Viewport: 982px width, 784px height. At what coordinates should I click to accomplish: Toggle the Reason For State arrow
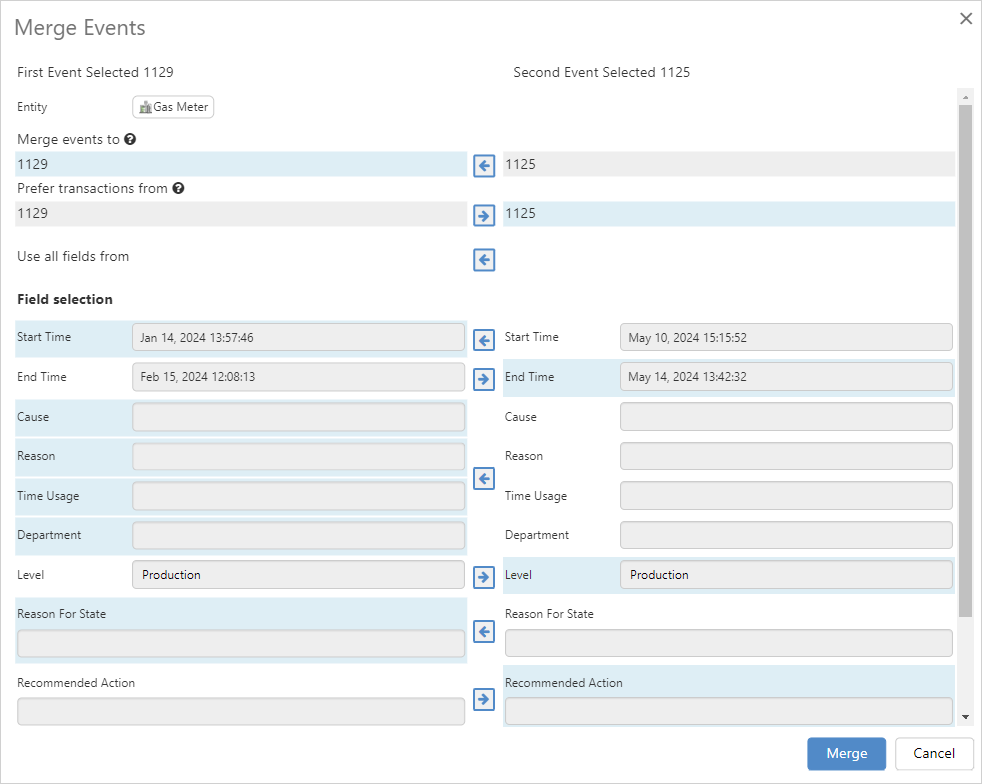[484, 632]
